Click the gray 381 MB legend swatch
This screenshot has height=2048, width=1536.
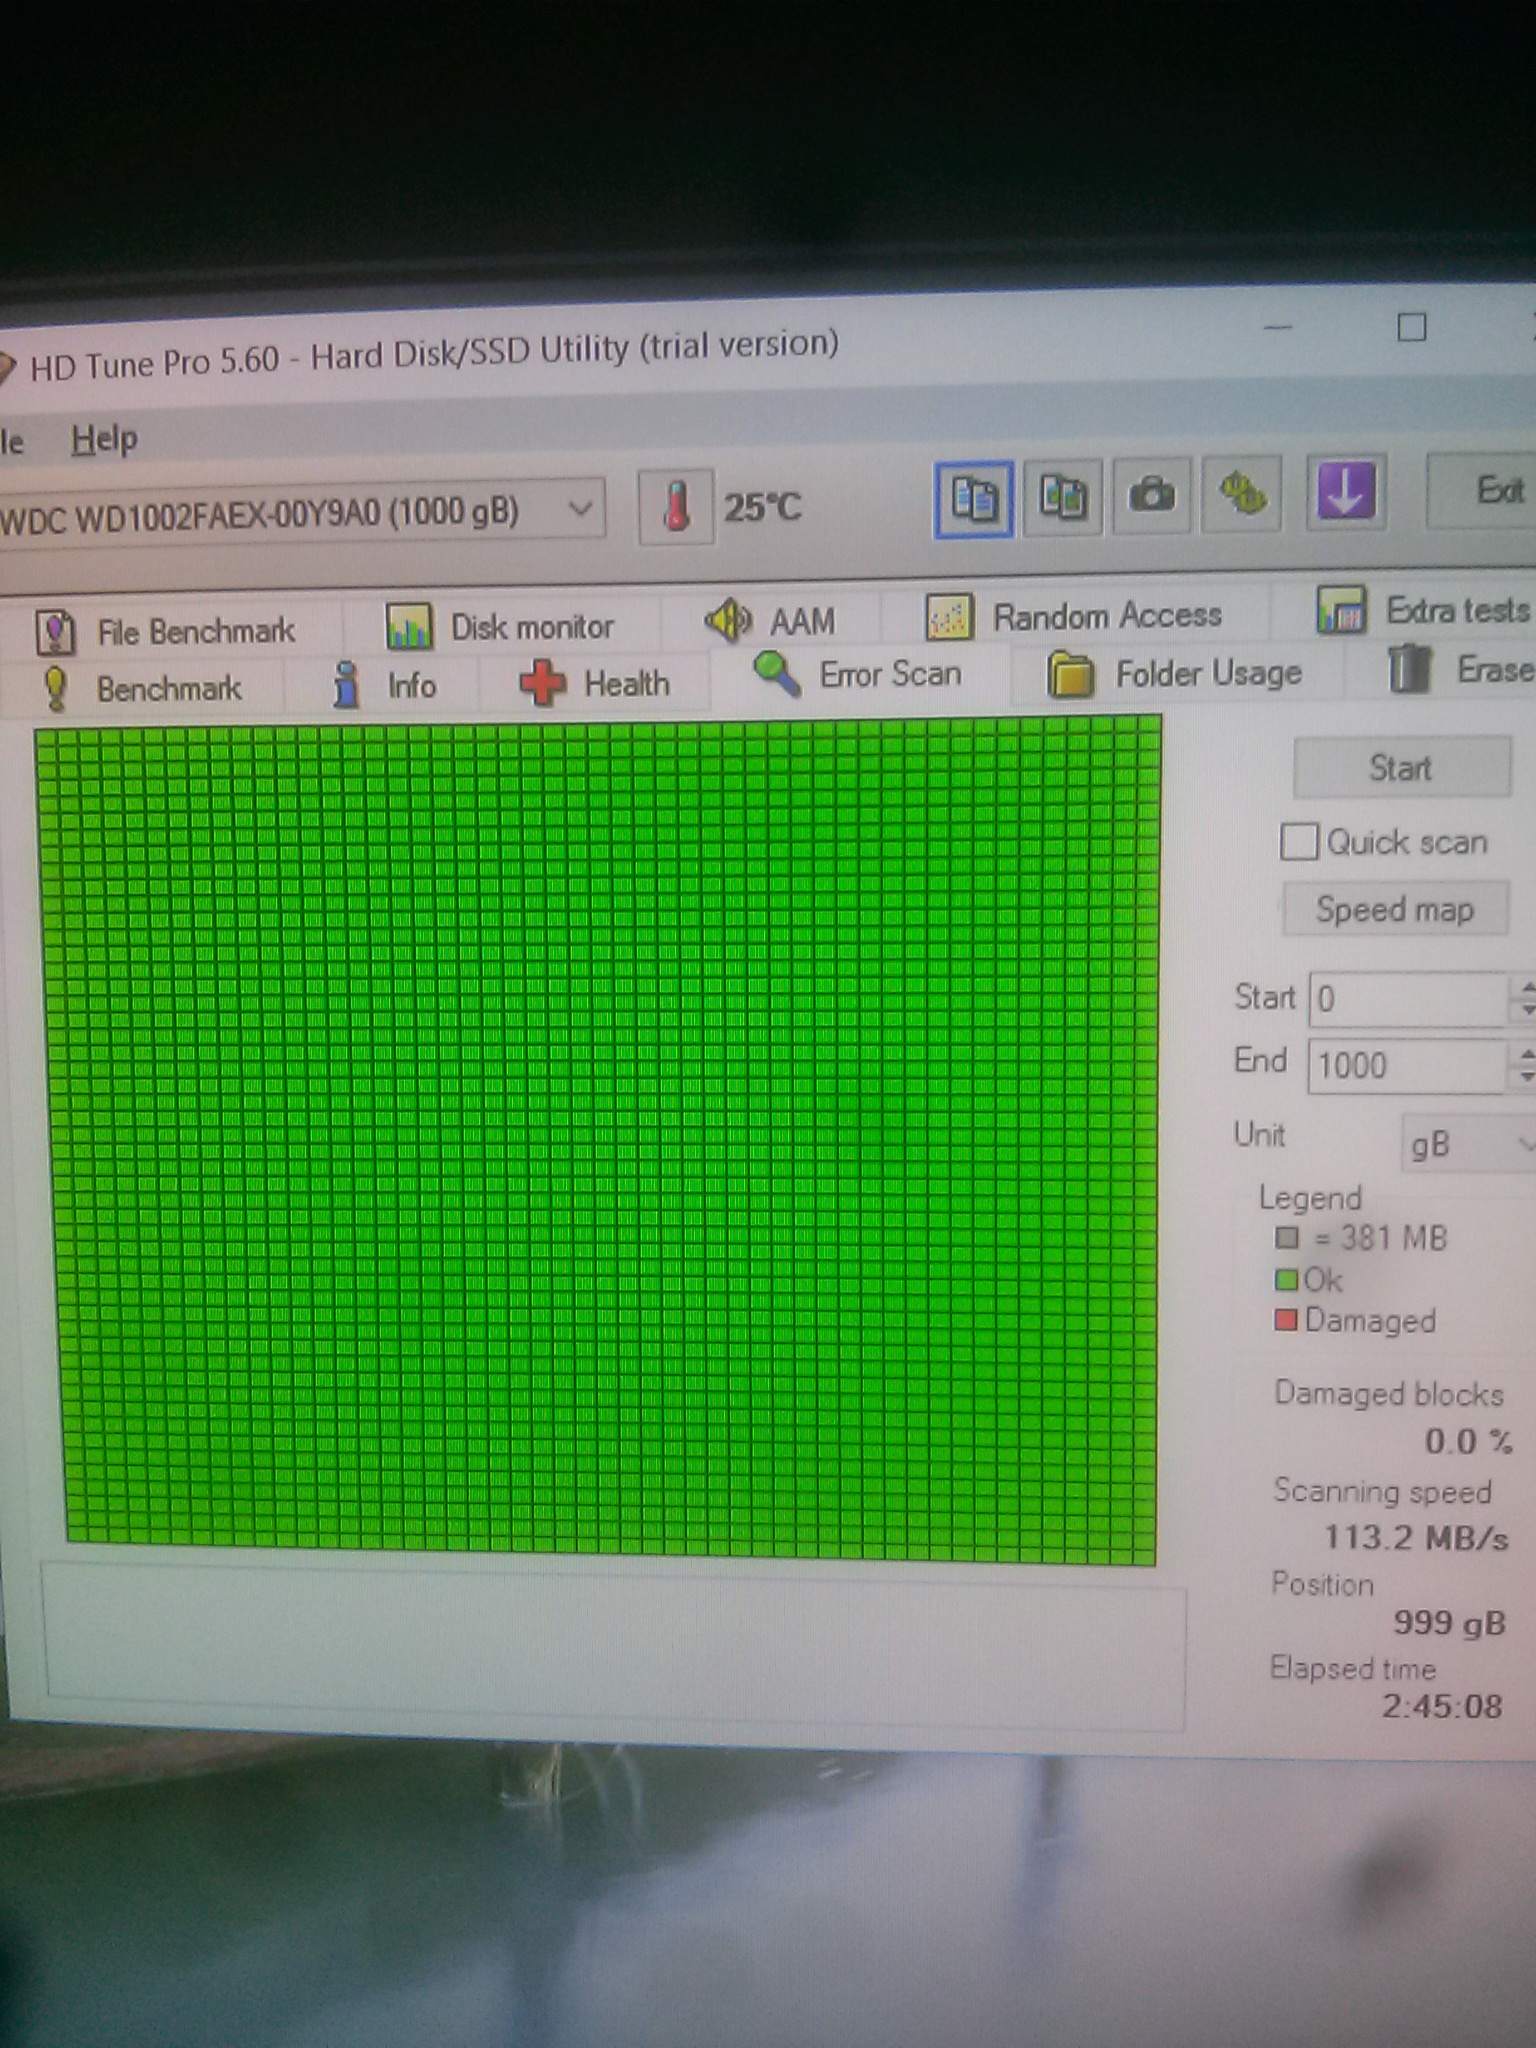(1286, 1238)
